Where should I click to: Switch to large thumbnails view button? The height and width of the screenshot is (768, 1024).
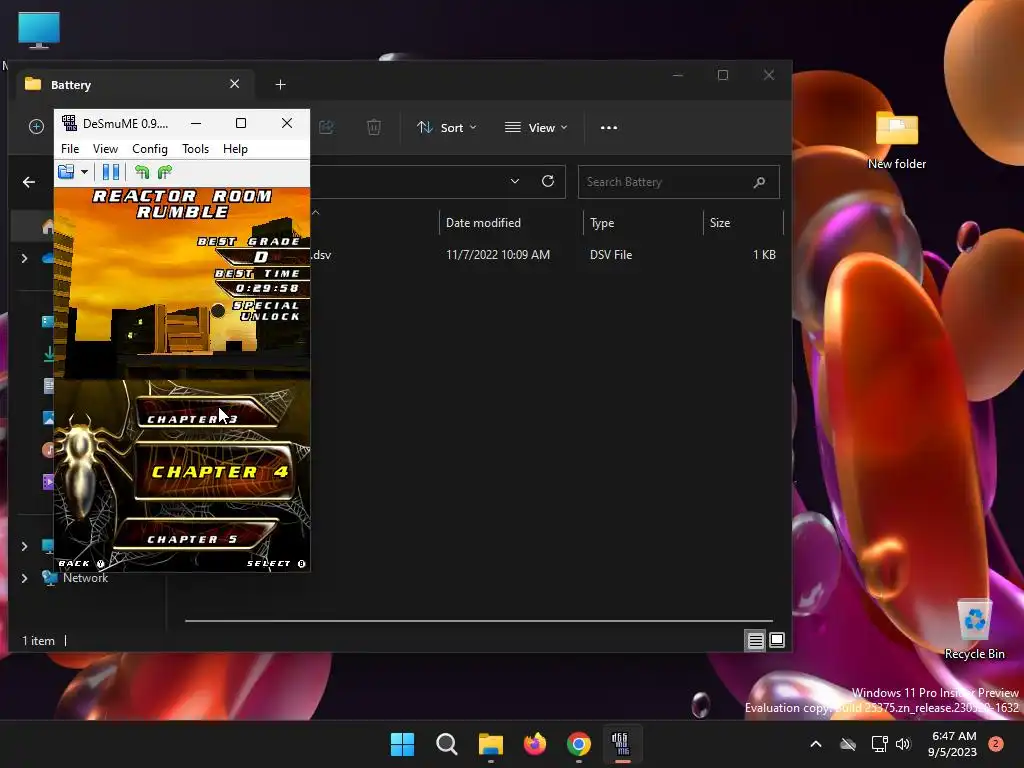point(777,641)
